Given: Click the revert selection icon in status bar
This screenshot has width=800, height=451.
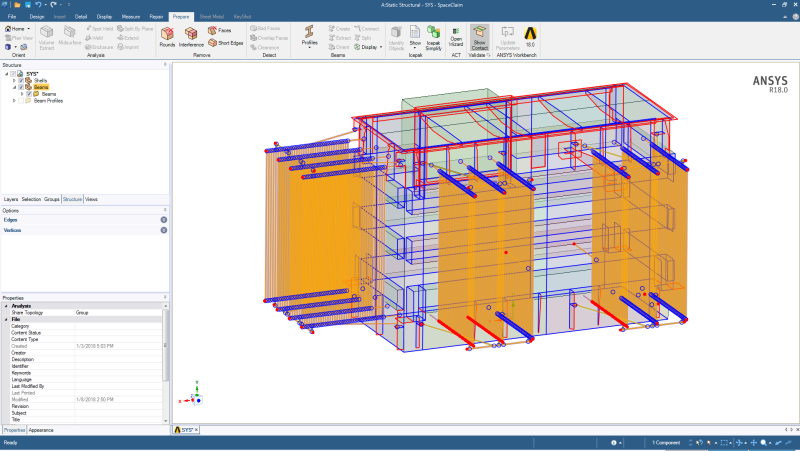Looking at the screenshot, I should pyautogui.click(x=699, y=442).
